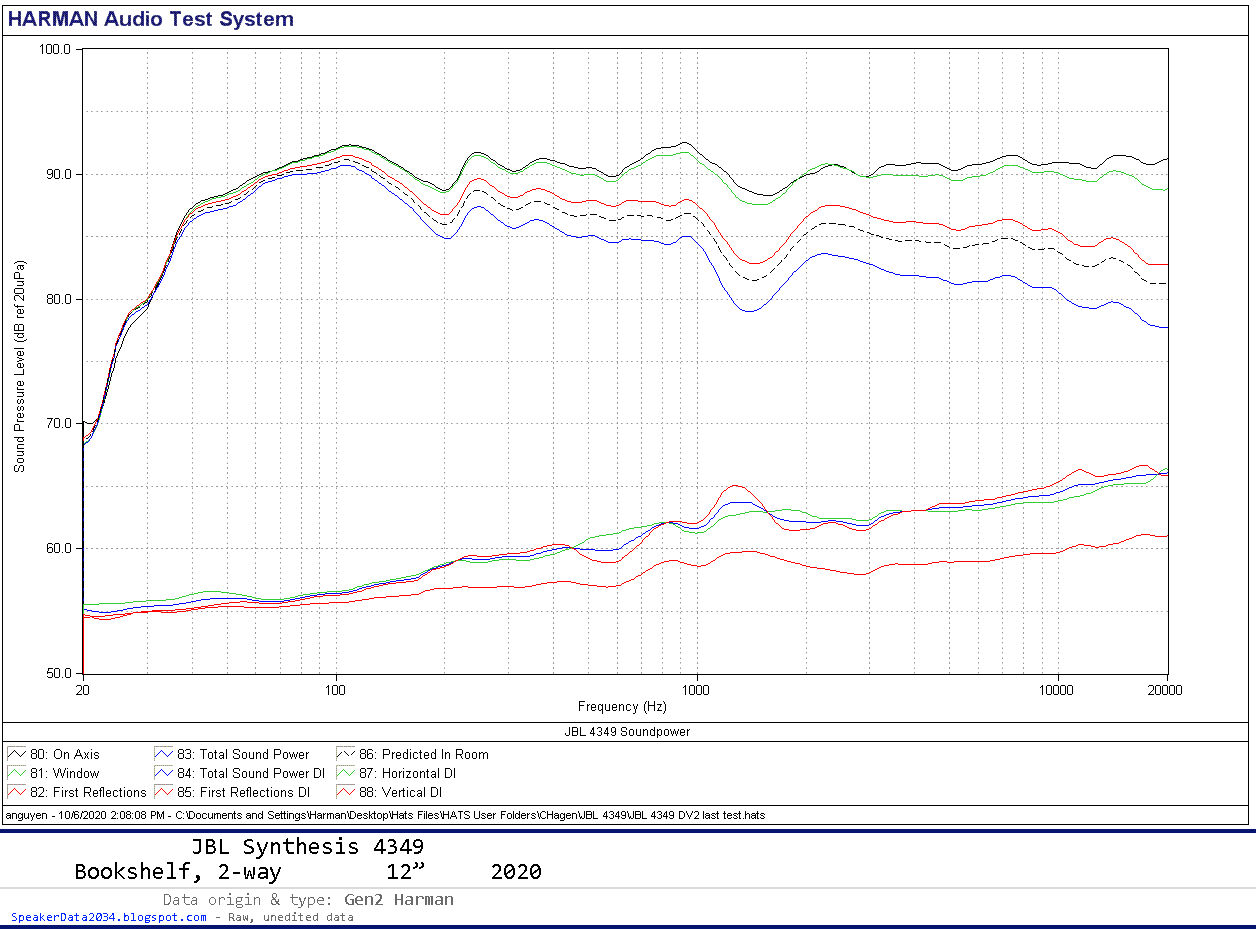Click the red icon for First Reflections DI
The width and height of the screenshot is (1256, 929).
(164, 792)
